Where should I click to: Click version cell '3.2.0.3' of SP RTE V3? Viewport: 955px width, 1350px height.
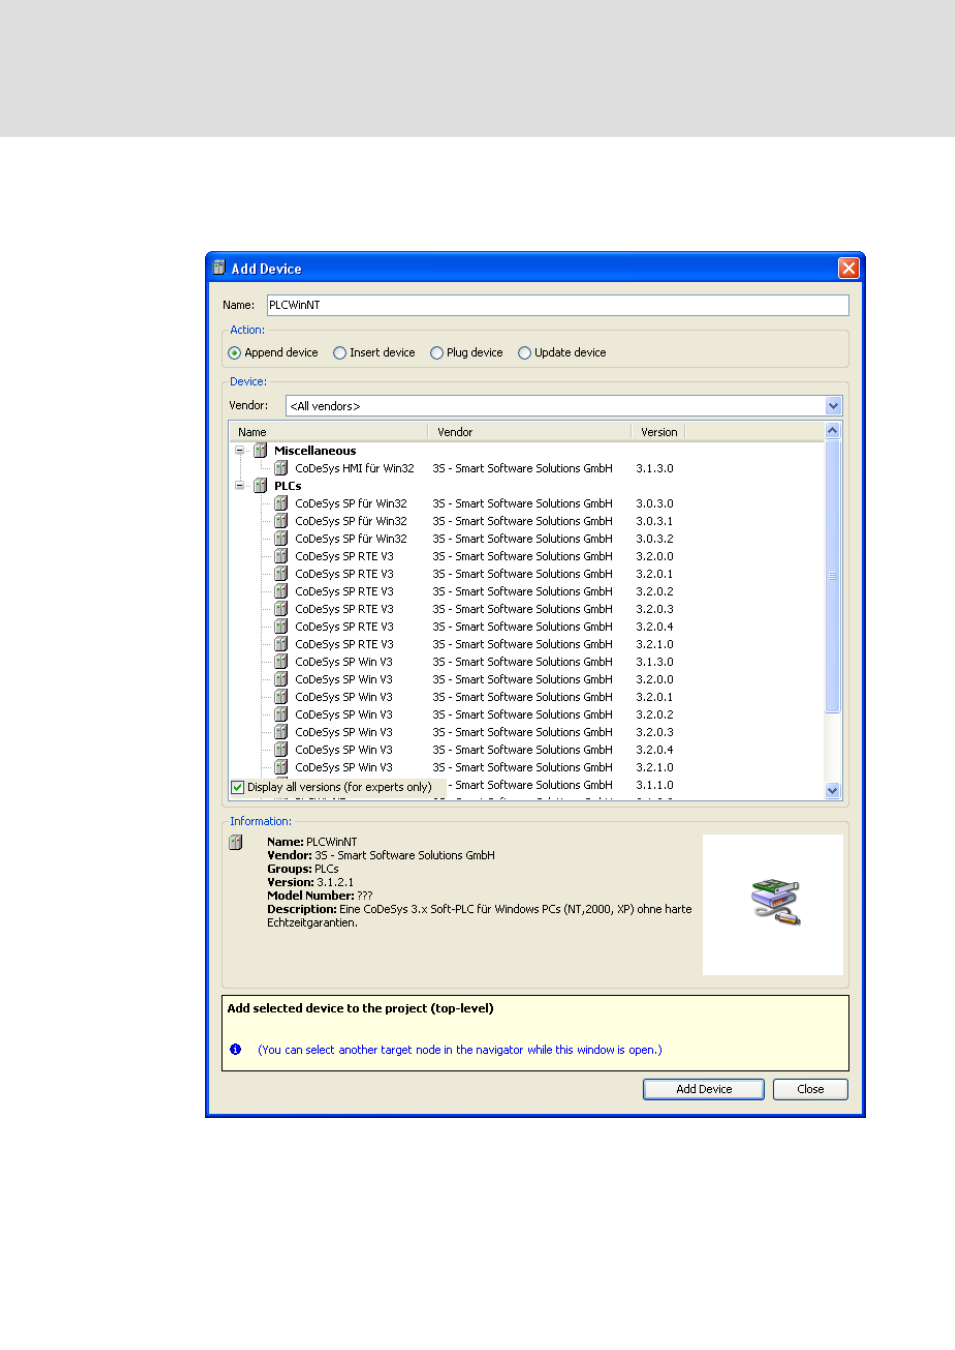coord(655,609)
